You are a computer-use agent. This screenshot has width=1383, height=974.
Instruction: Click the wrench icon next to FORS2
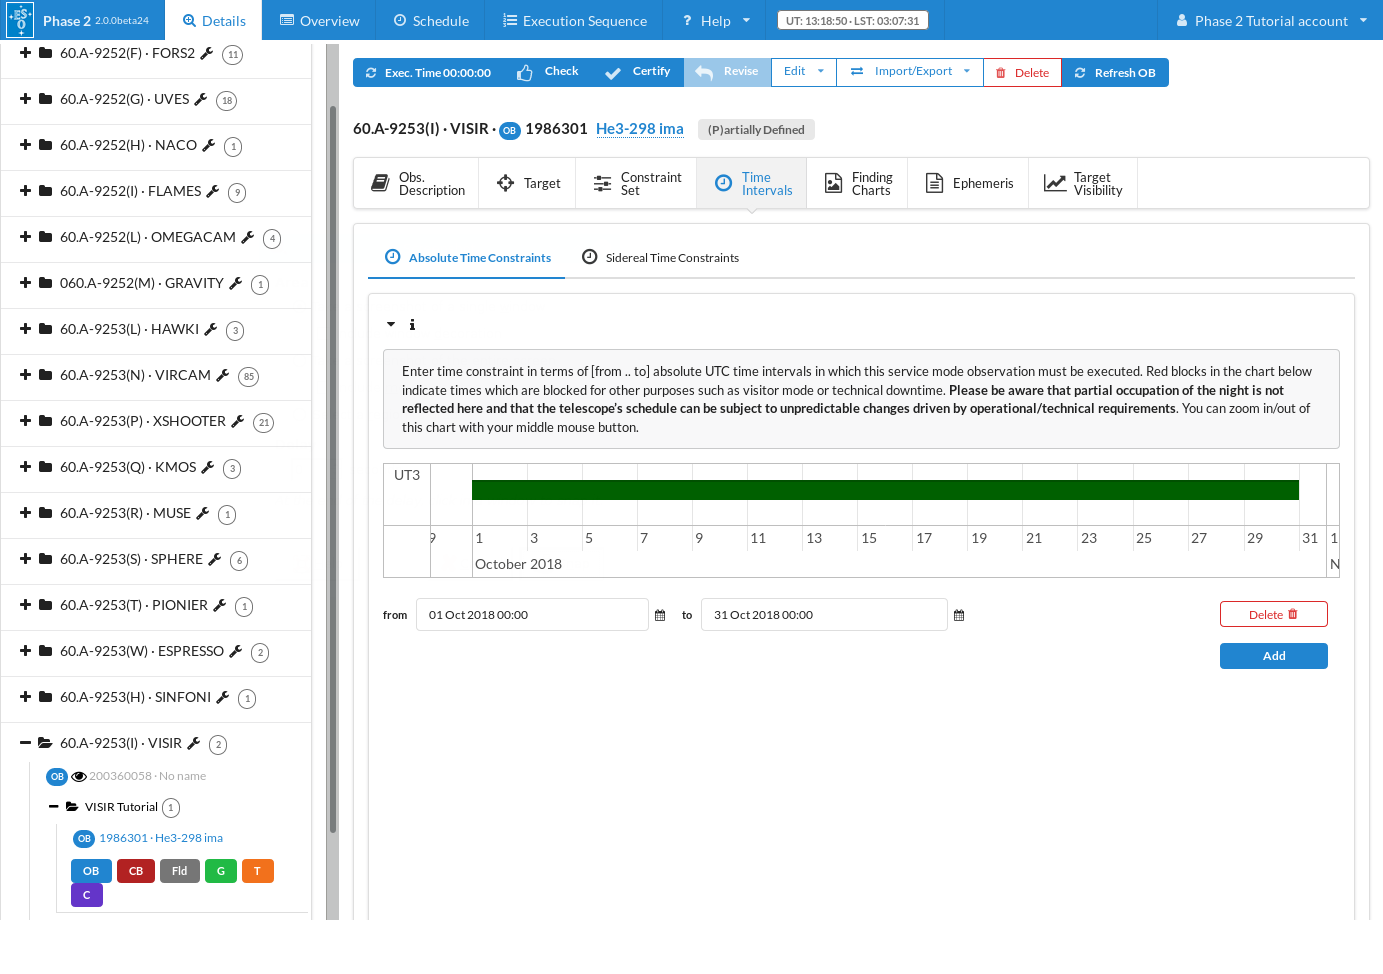(207, 53)
